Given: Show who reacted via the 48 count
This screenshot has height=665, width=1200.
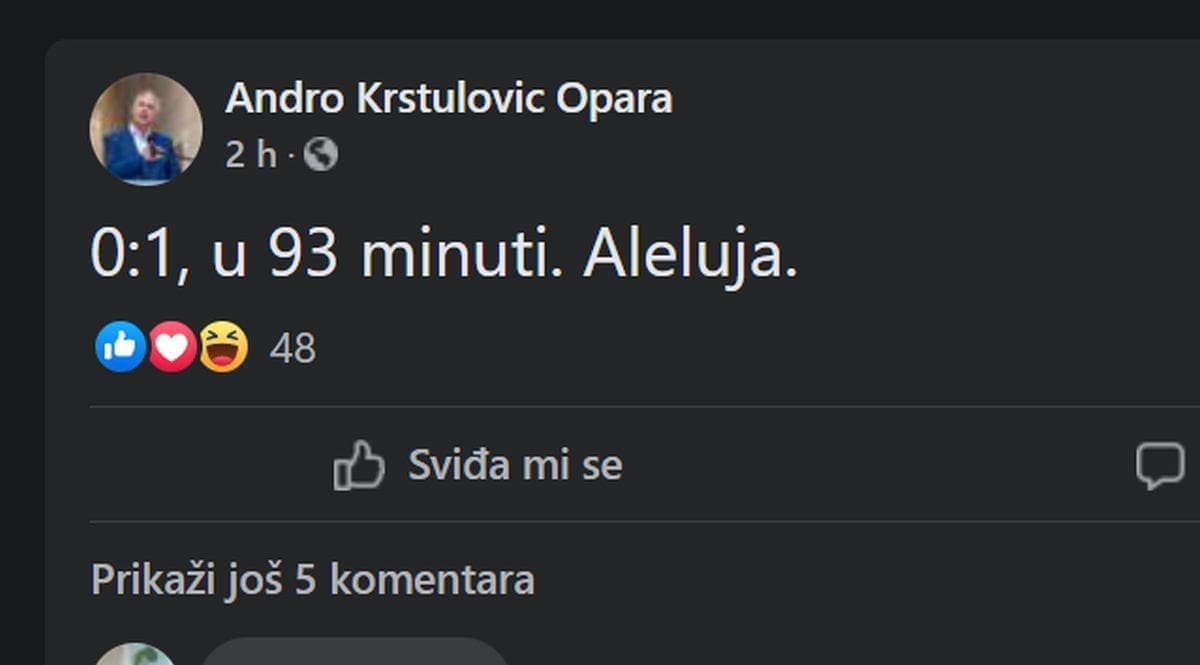Looking at the screenshot, I should [x=293, y=348].
